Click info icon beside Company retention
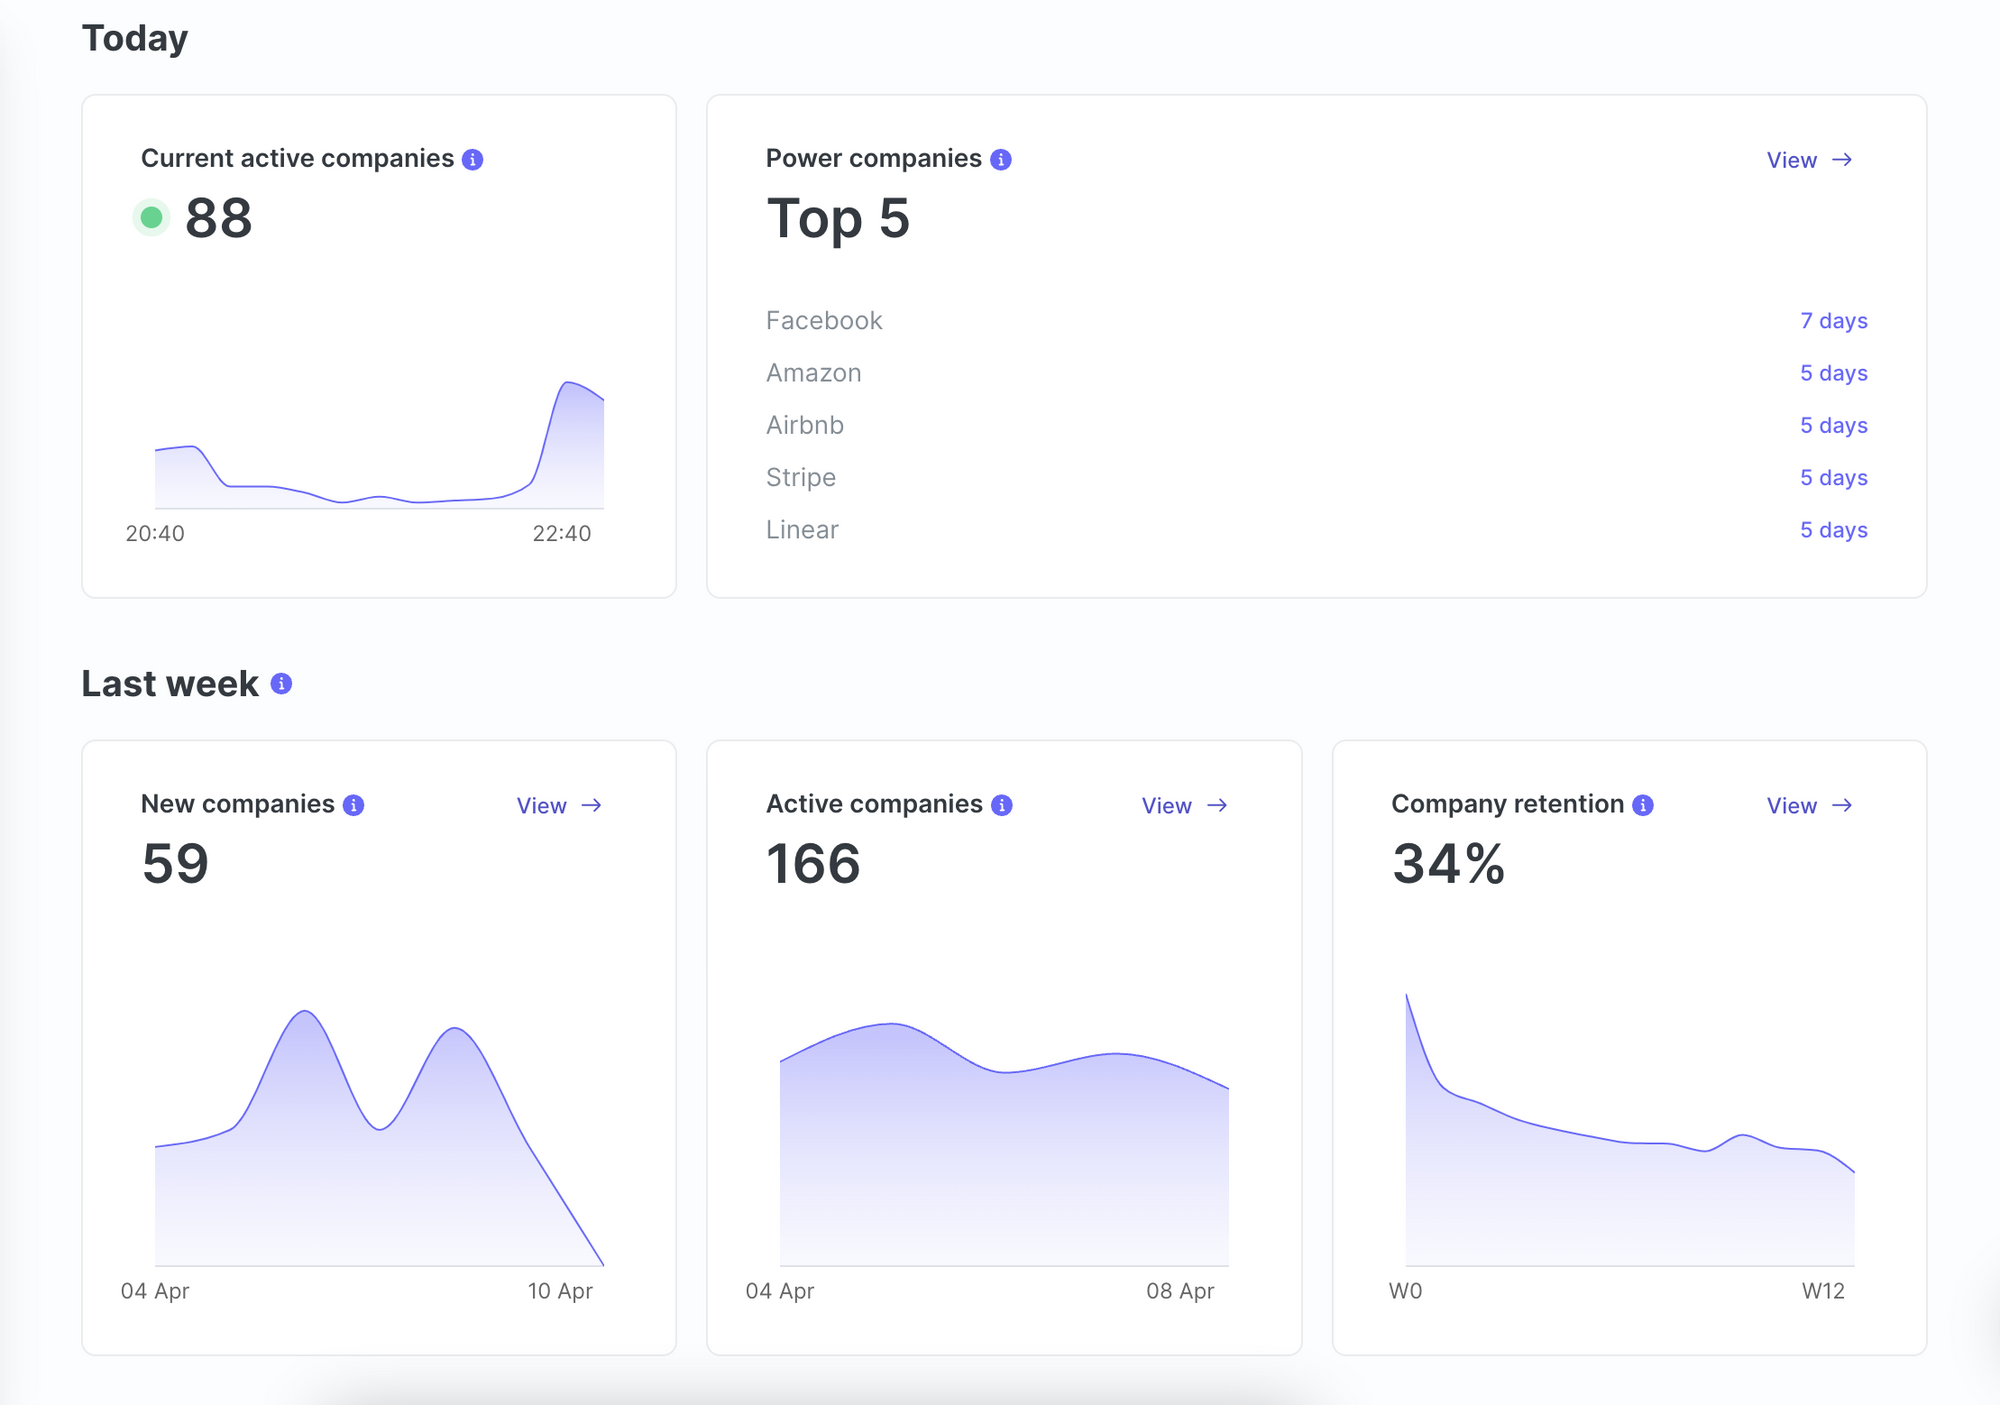 (x=1643, y=805)
